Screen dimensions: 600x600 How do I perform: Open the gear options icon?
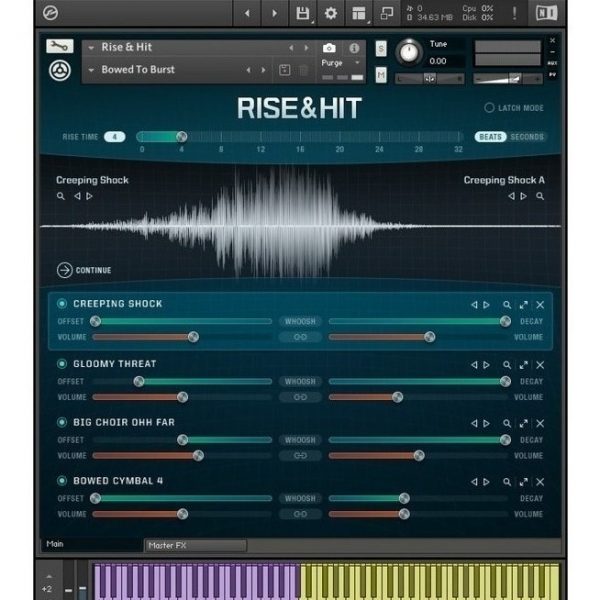click(x=331, y=13)
